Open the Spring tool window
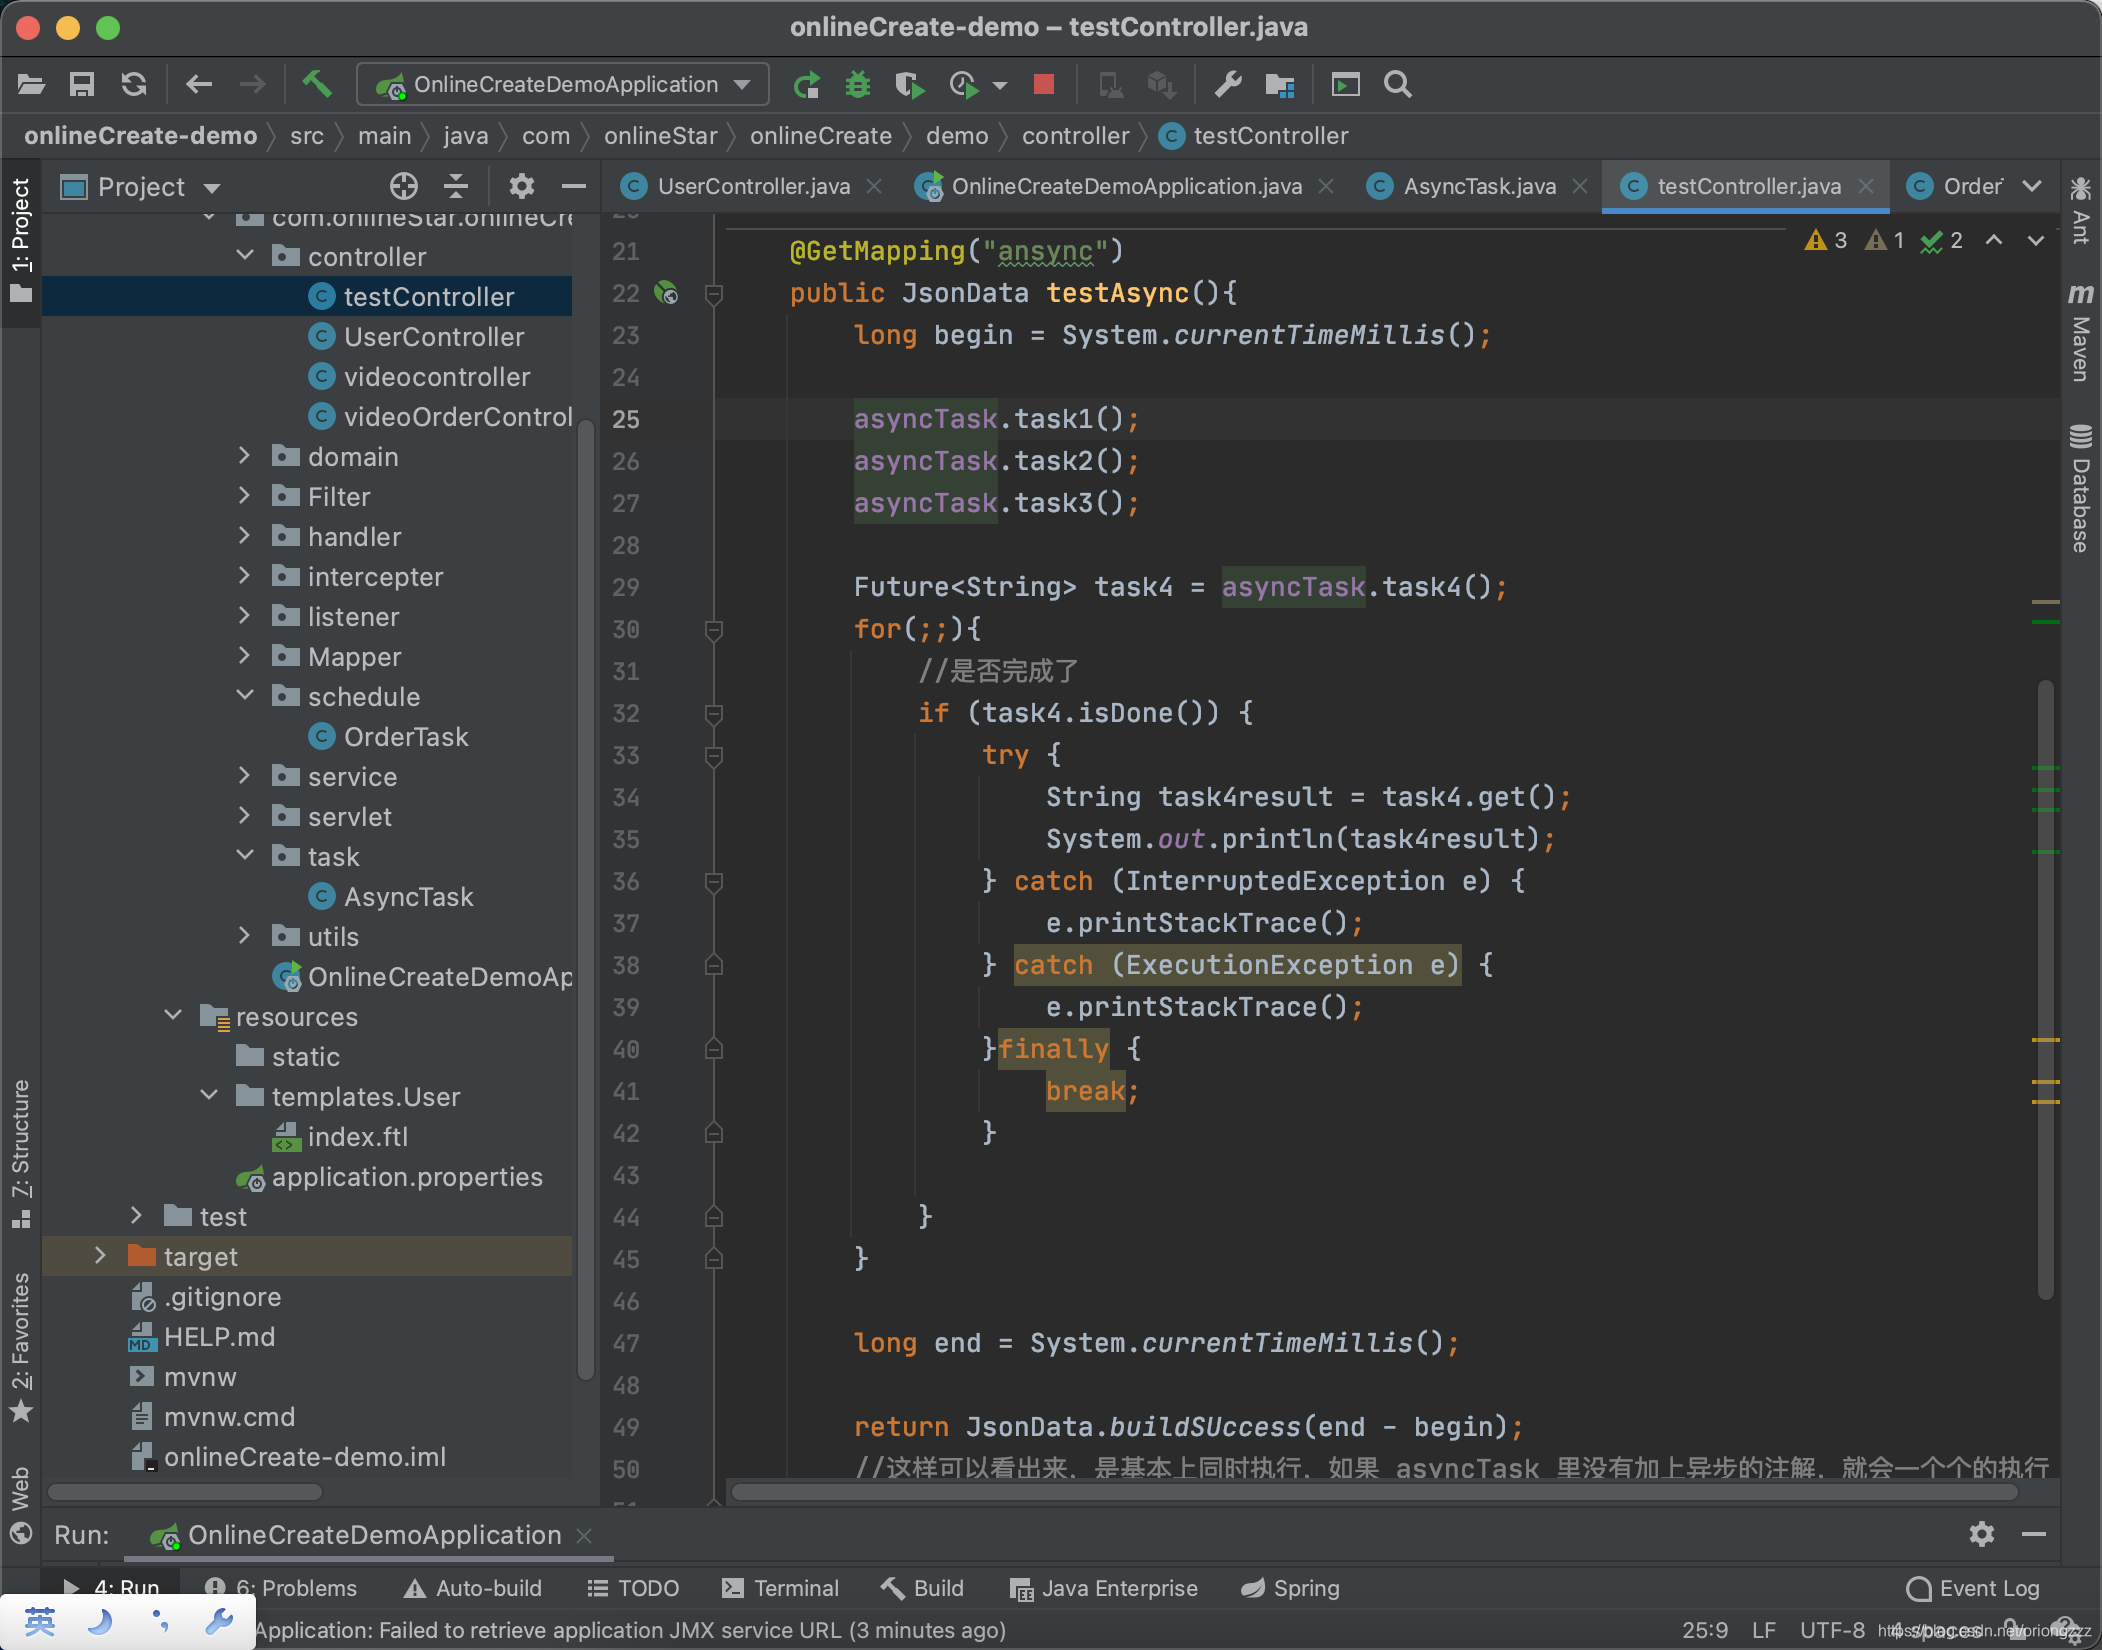Screen dimensions: 2102x1650 [x=1290, y=1588]
